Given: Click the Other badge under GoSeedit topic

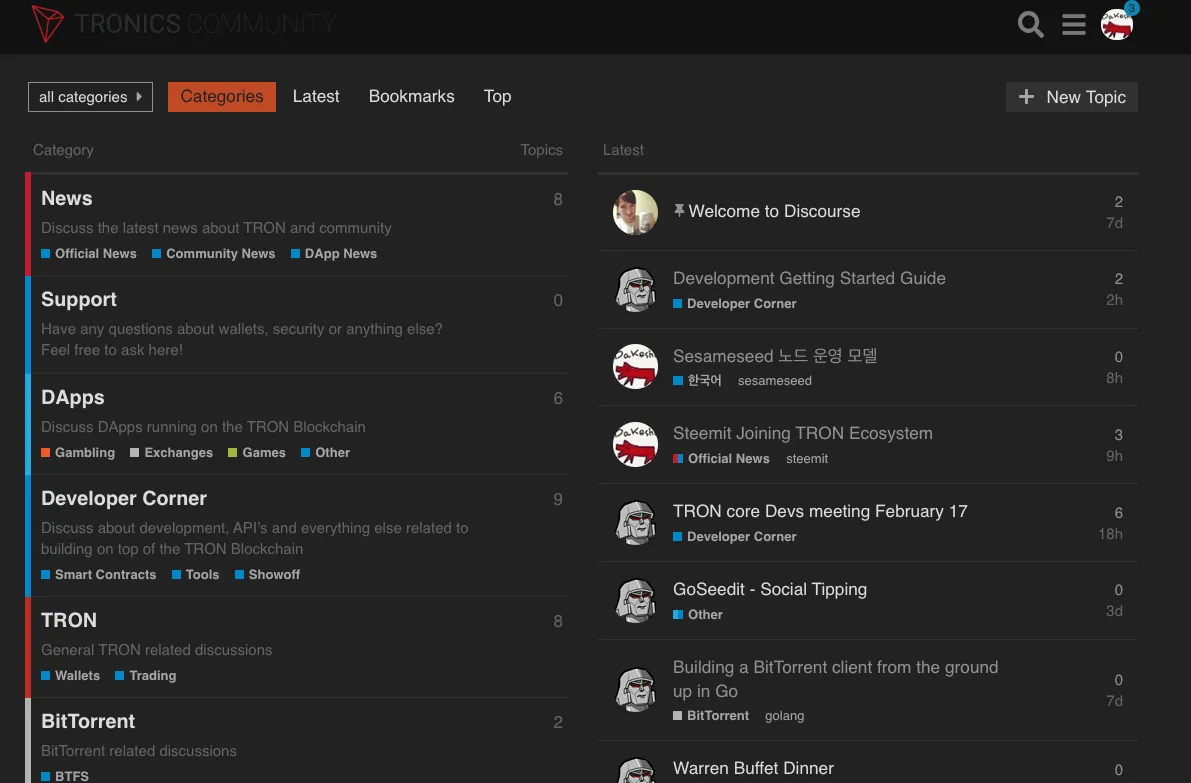Looking at the screenshot, I should click(698, 614).
